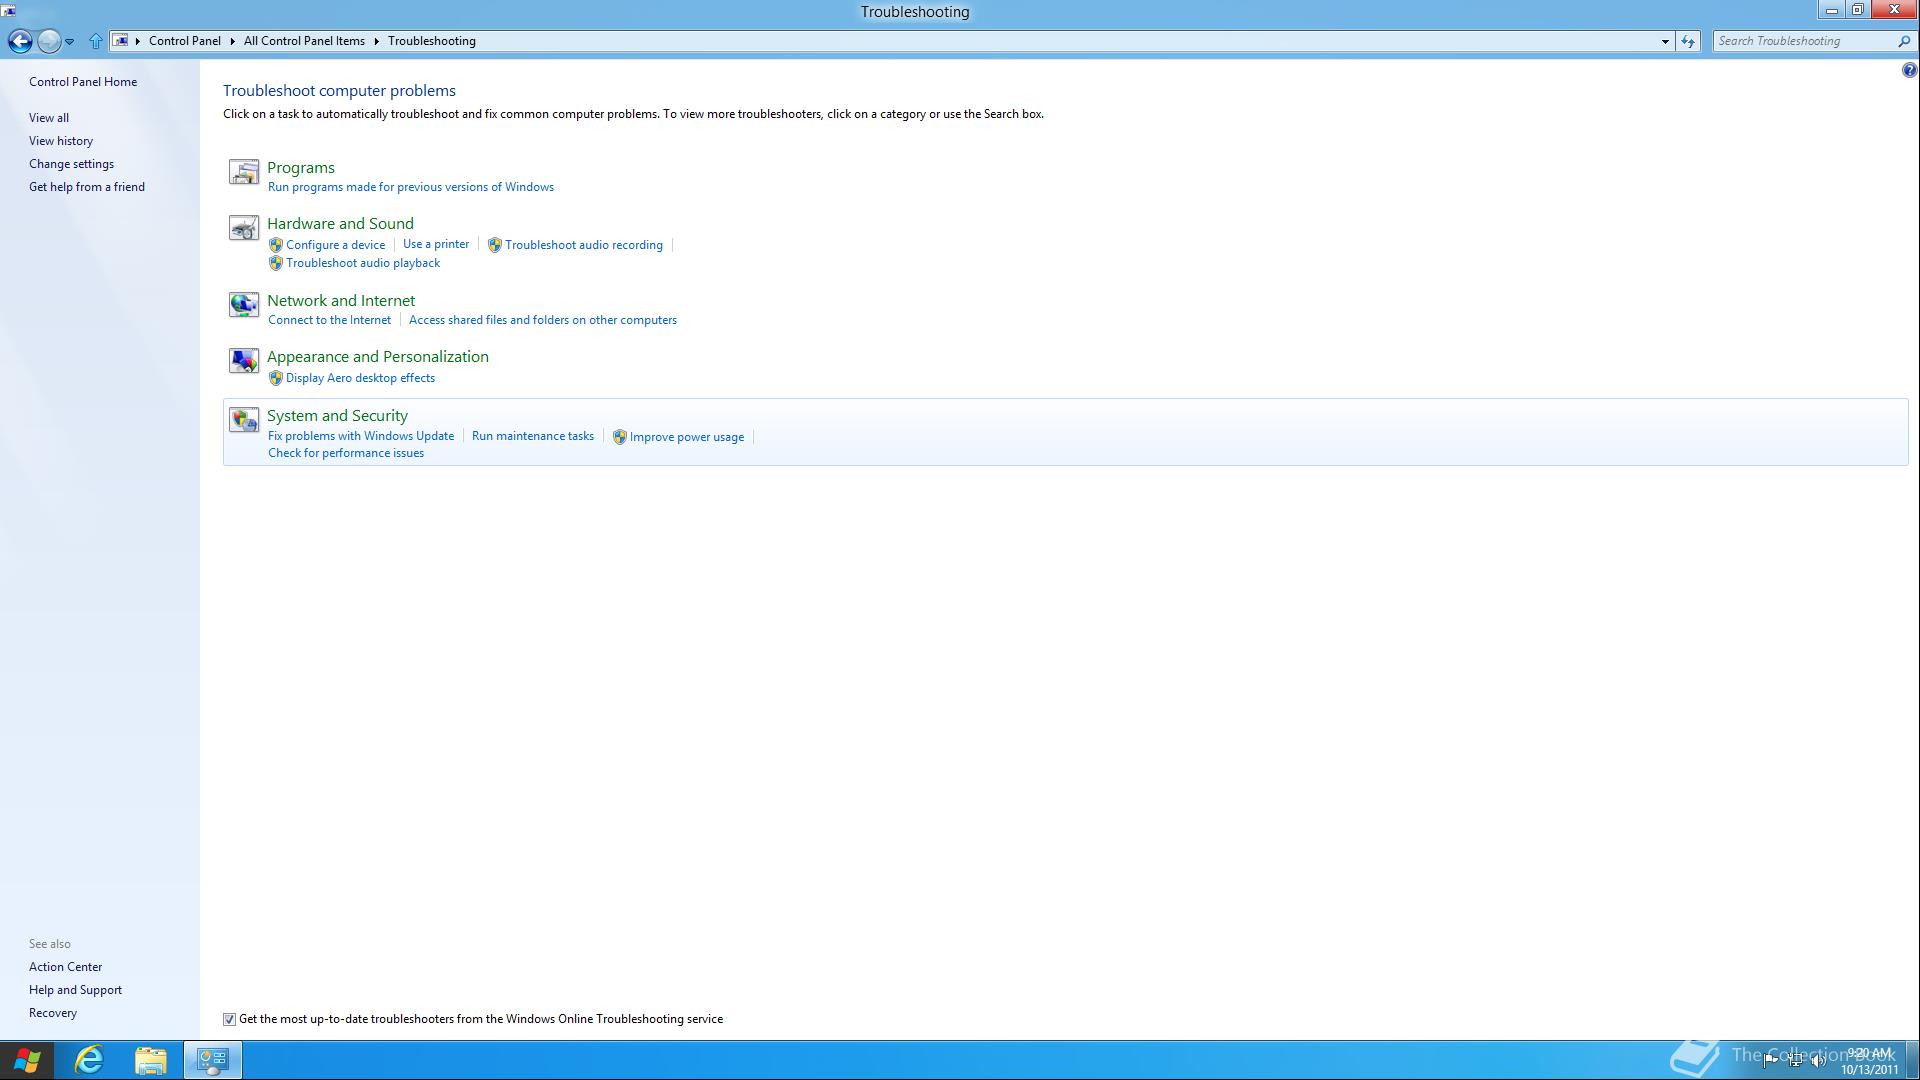Viewport: 1920px width, 1080px height.
Task: Click the Back navigation arrow button
Action: [x=19, y=41]
